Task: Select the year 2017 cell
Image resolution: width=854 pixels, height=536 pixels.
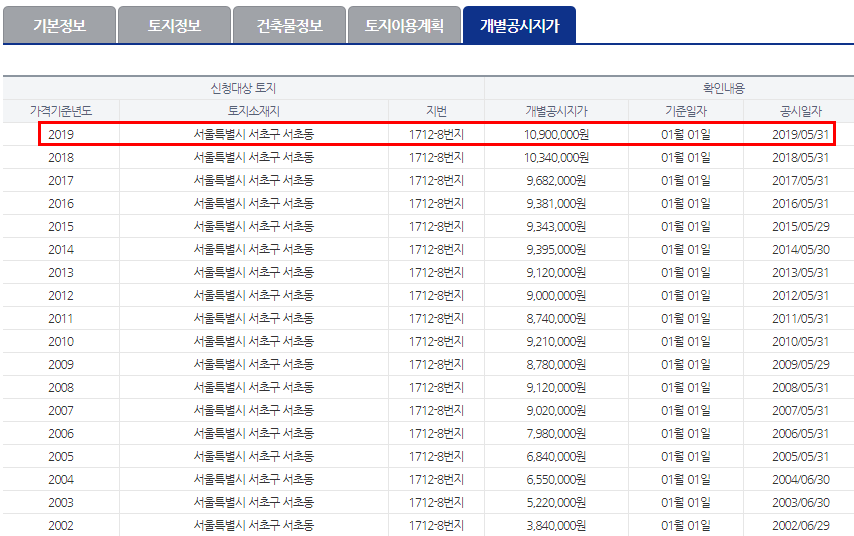Action: coord(61,180)
